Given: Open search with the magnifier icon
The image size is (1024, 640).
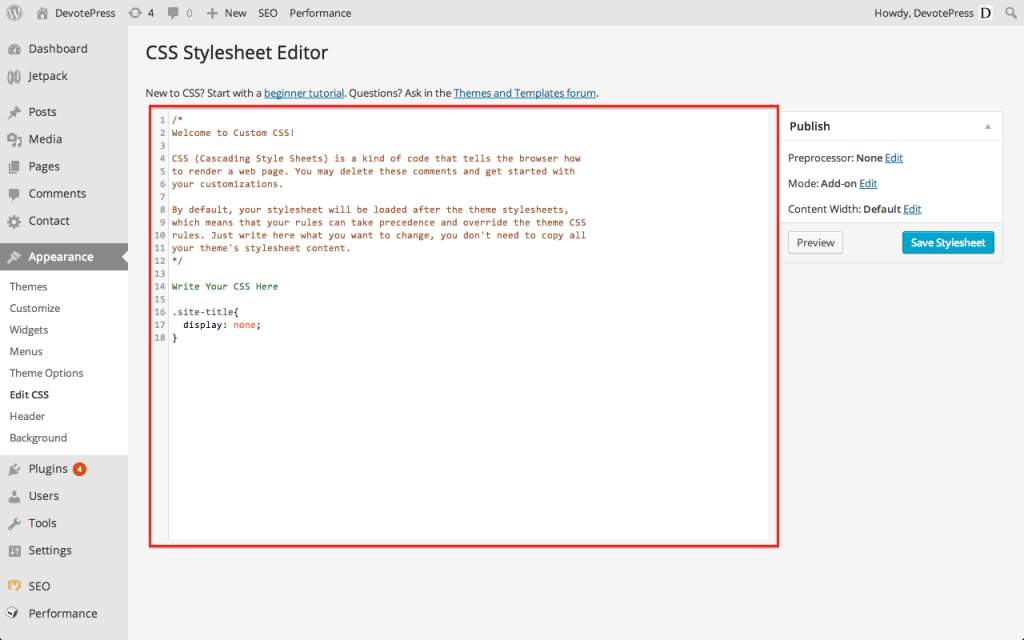Looking at the screenshot, I should [1011, 13].
